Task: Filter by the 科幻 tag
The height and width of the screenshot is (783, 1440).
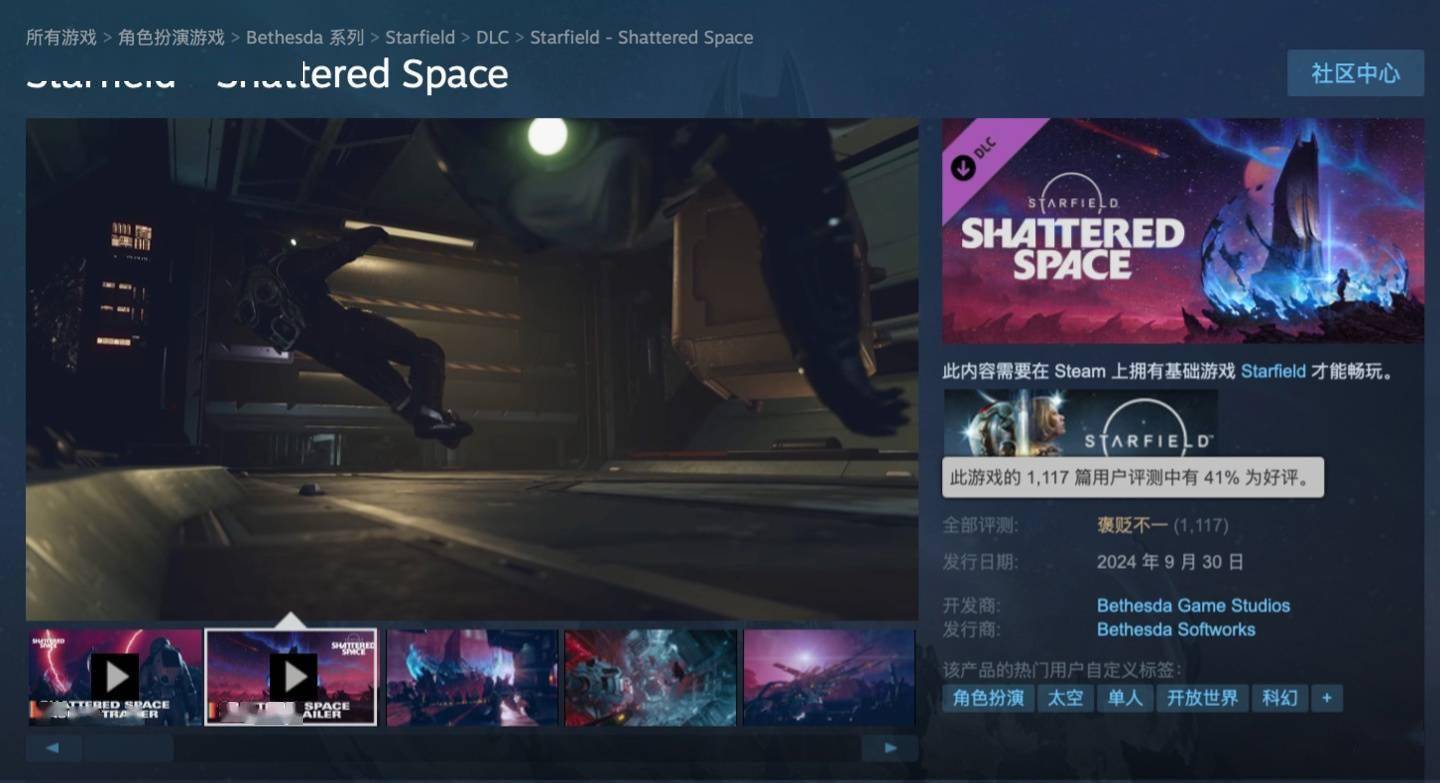Action: tap(1279, 698)
